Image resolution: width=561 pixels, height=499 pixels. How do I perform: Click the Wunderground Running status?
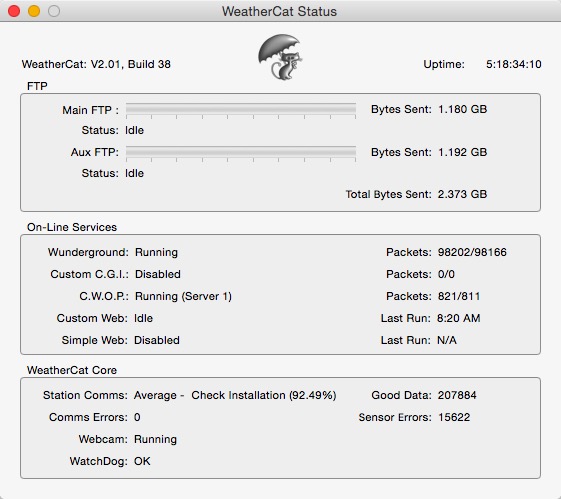[x=156, y=253]
